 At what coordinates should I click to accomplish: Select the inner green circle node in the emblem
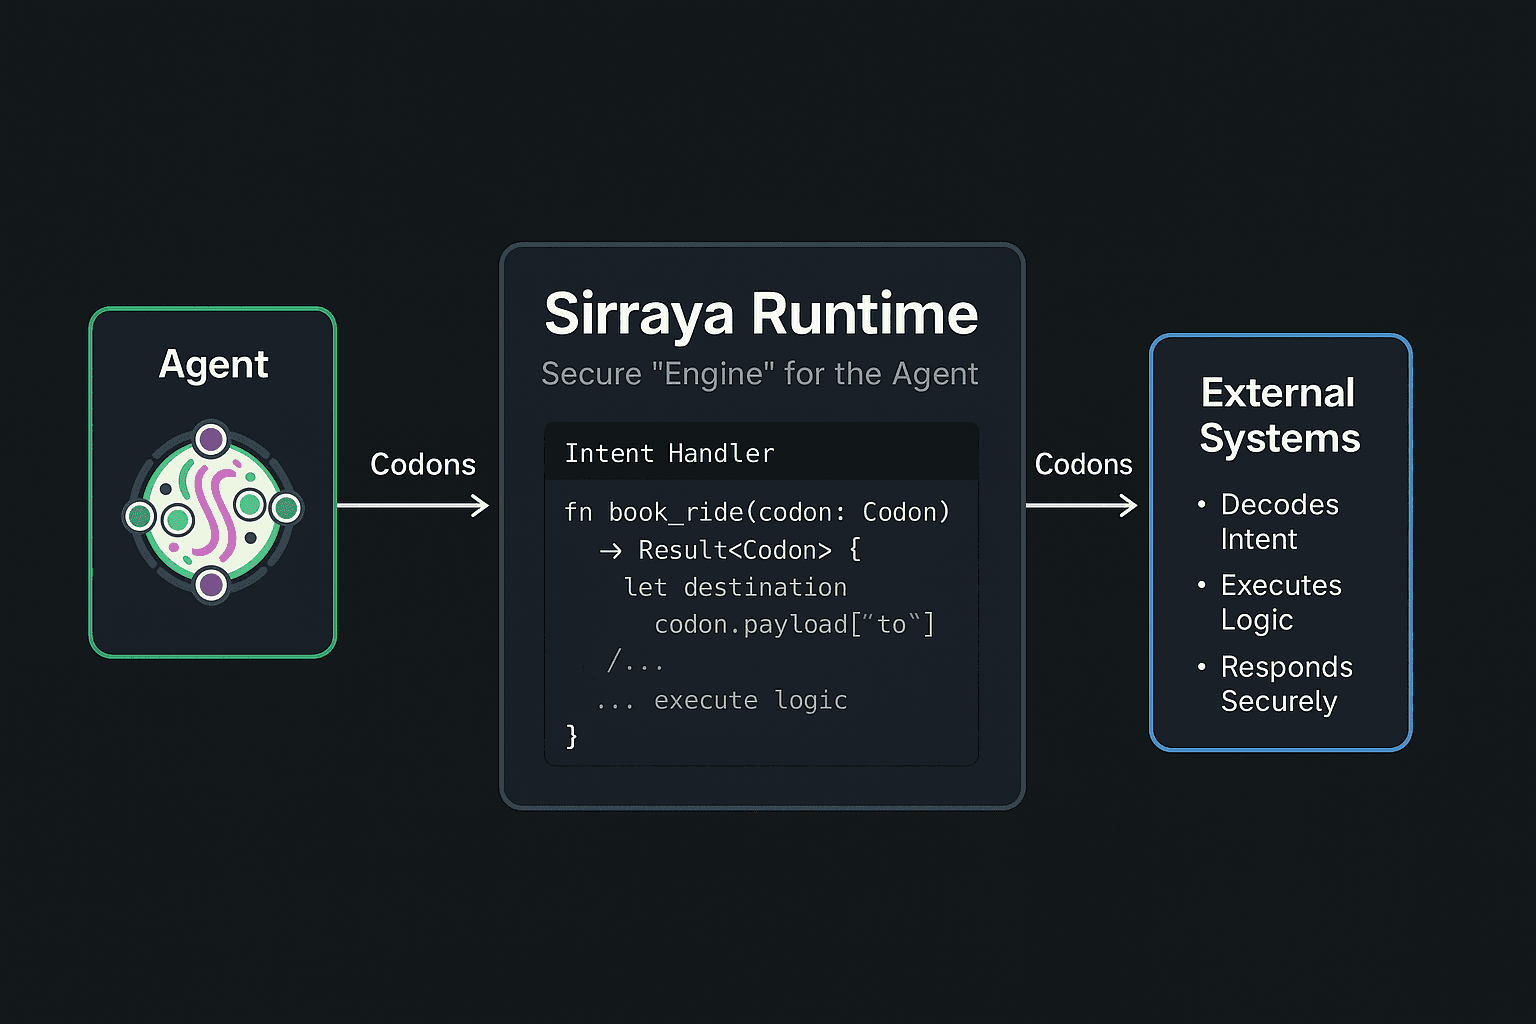click(x=177, y=521)
